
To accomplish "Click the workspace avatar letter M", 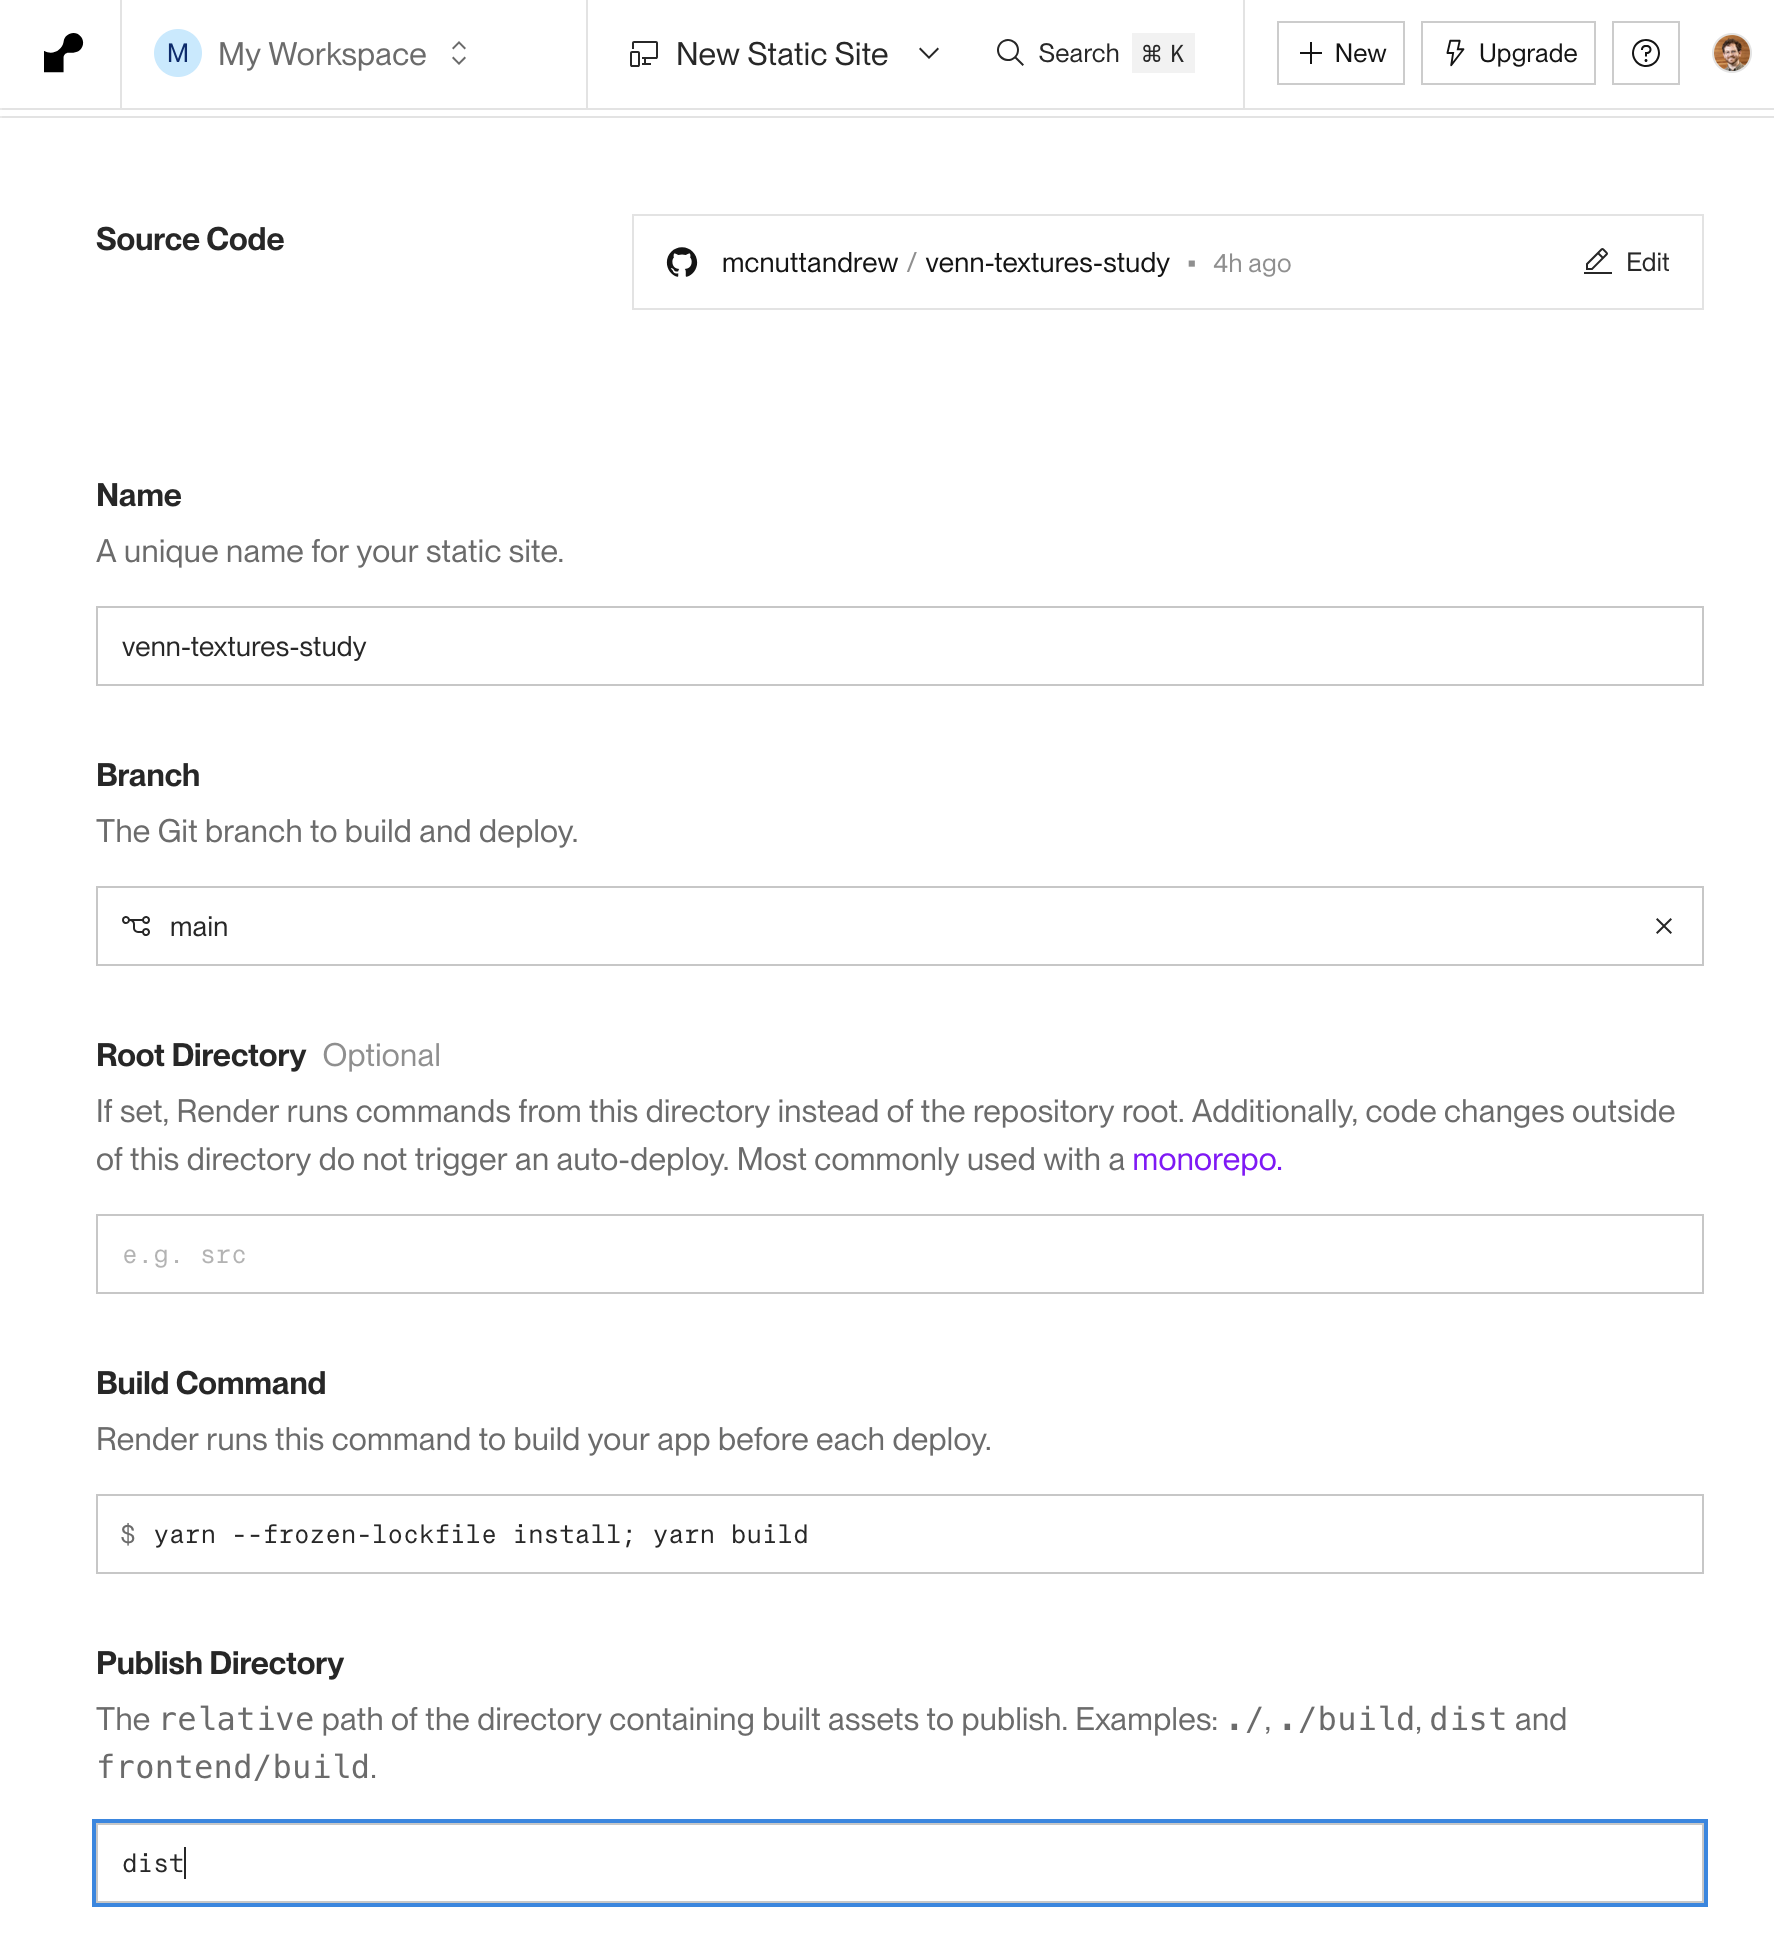I will [x=178, y=53].
